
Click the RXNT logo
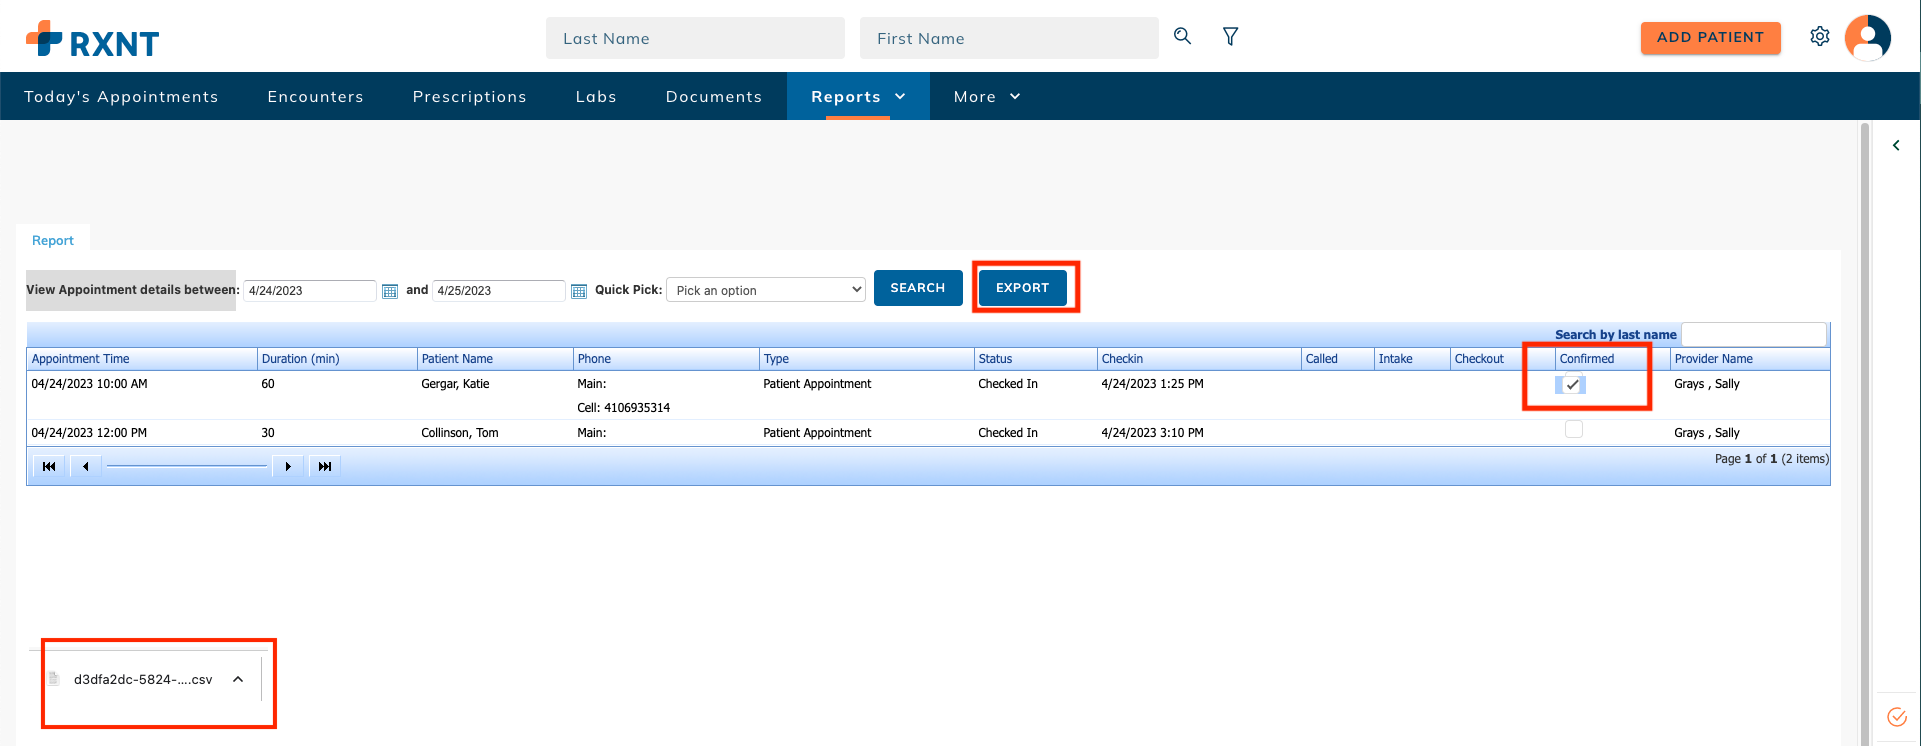[x=92, y=40]
